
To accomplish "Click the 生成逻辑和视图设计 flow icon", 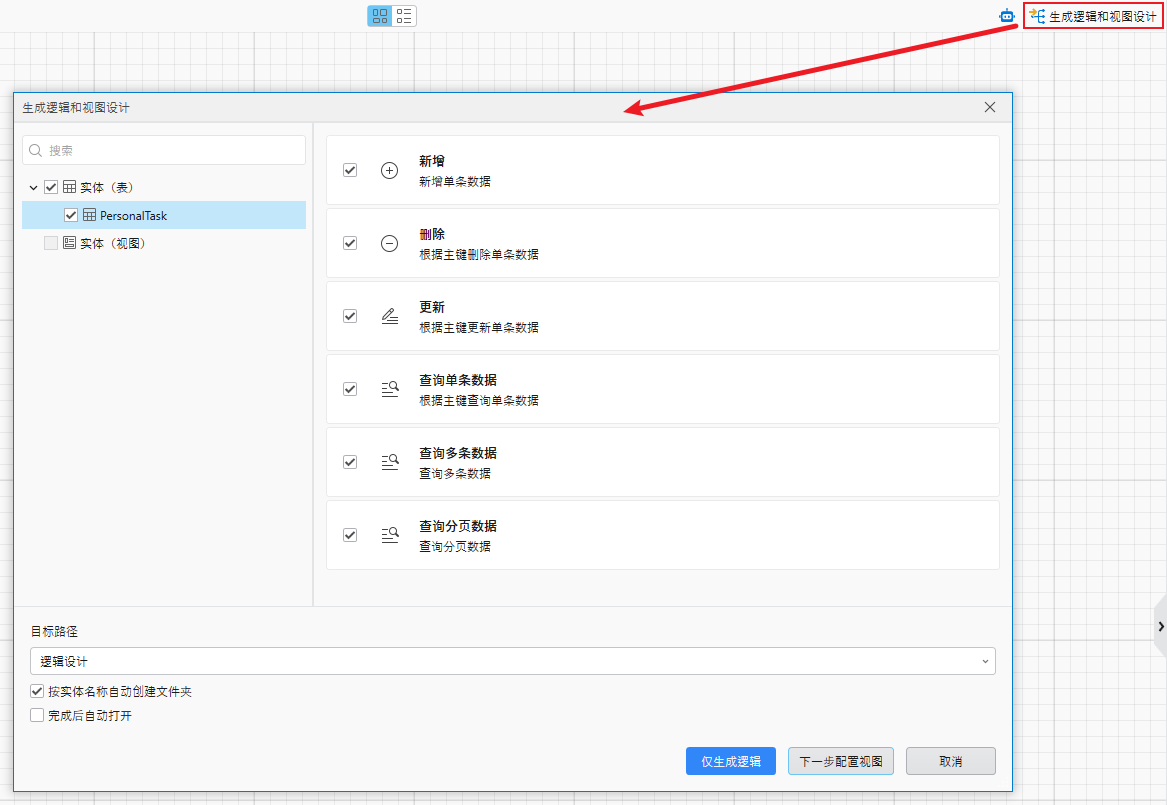I will click(x=1038, y=16).
